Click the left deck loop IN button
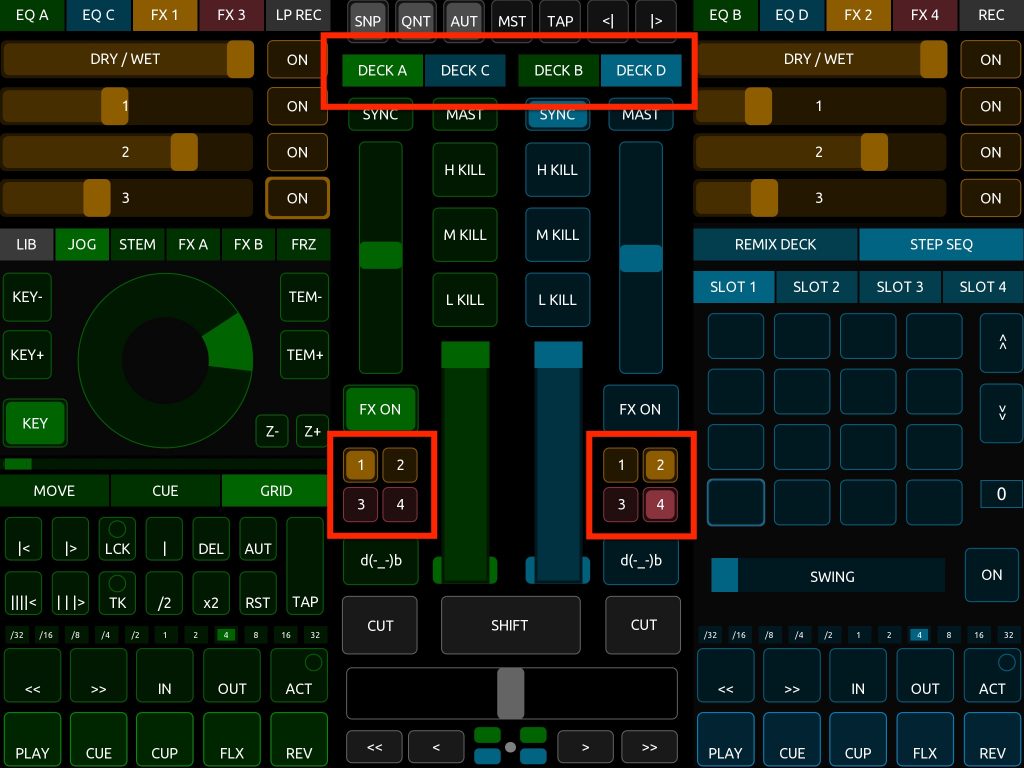Viewport: 1024px width, 768px height. point(165,675)
